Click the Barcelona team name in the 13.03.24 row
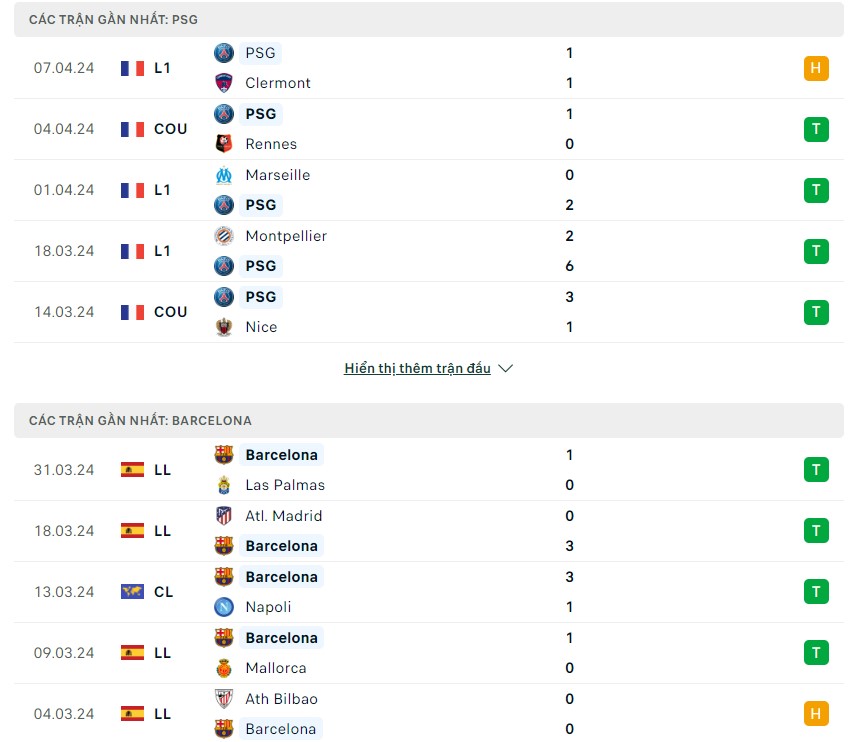This screenshot has height=742, width=857. [281, 577]
